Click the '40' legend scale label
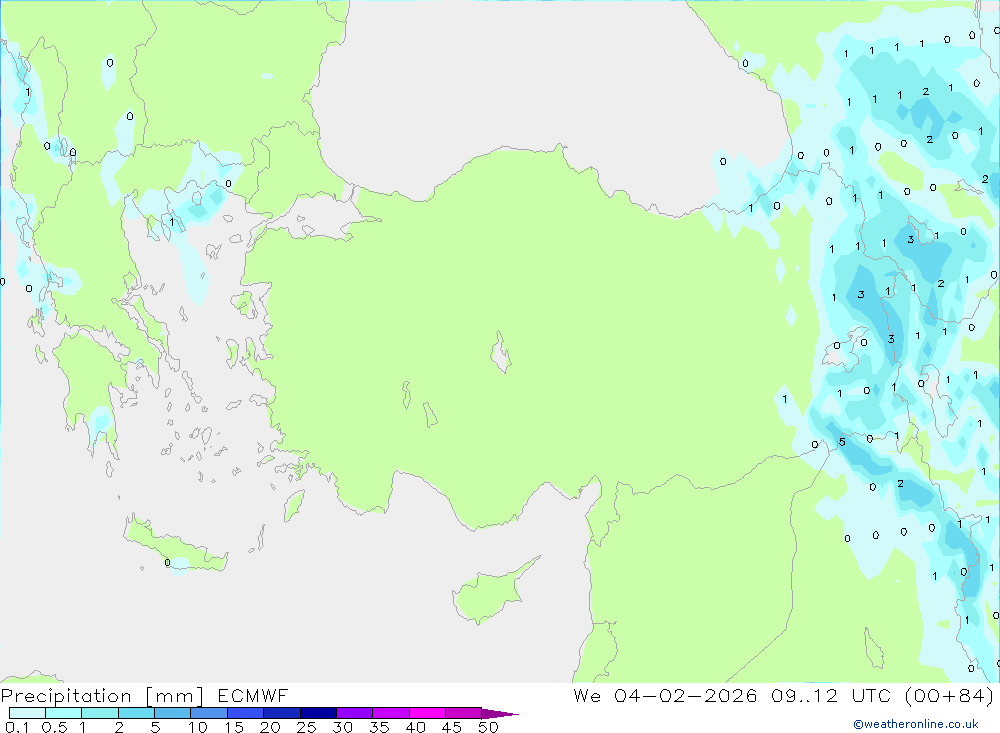 415,727
